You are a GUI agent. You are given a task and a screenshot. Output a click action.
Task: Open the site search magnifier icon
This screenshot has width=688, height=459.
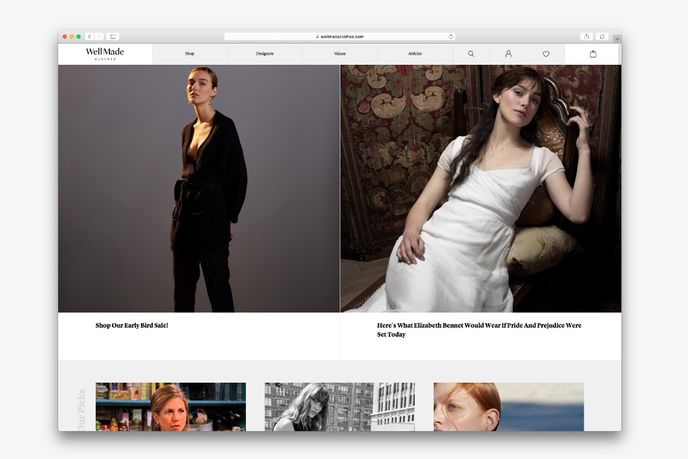click(471, 54)
